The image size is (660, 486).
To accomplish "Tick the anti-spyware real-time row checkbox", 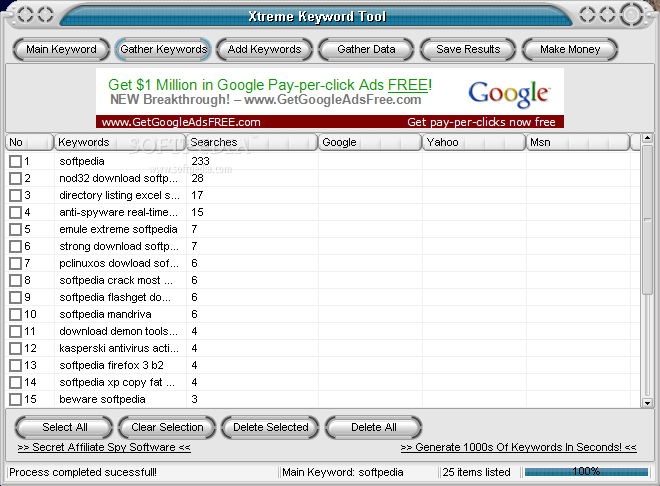I will click(x=16, y=212).
